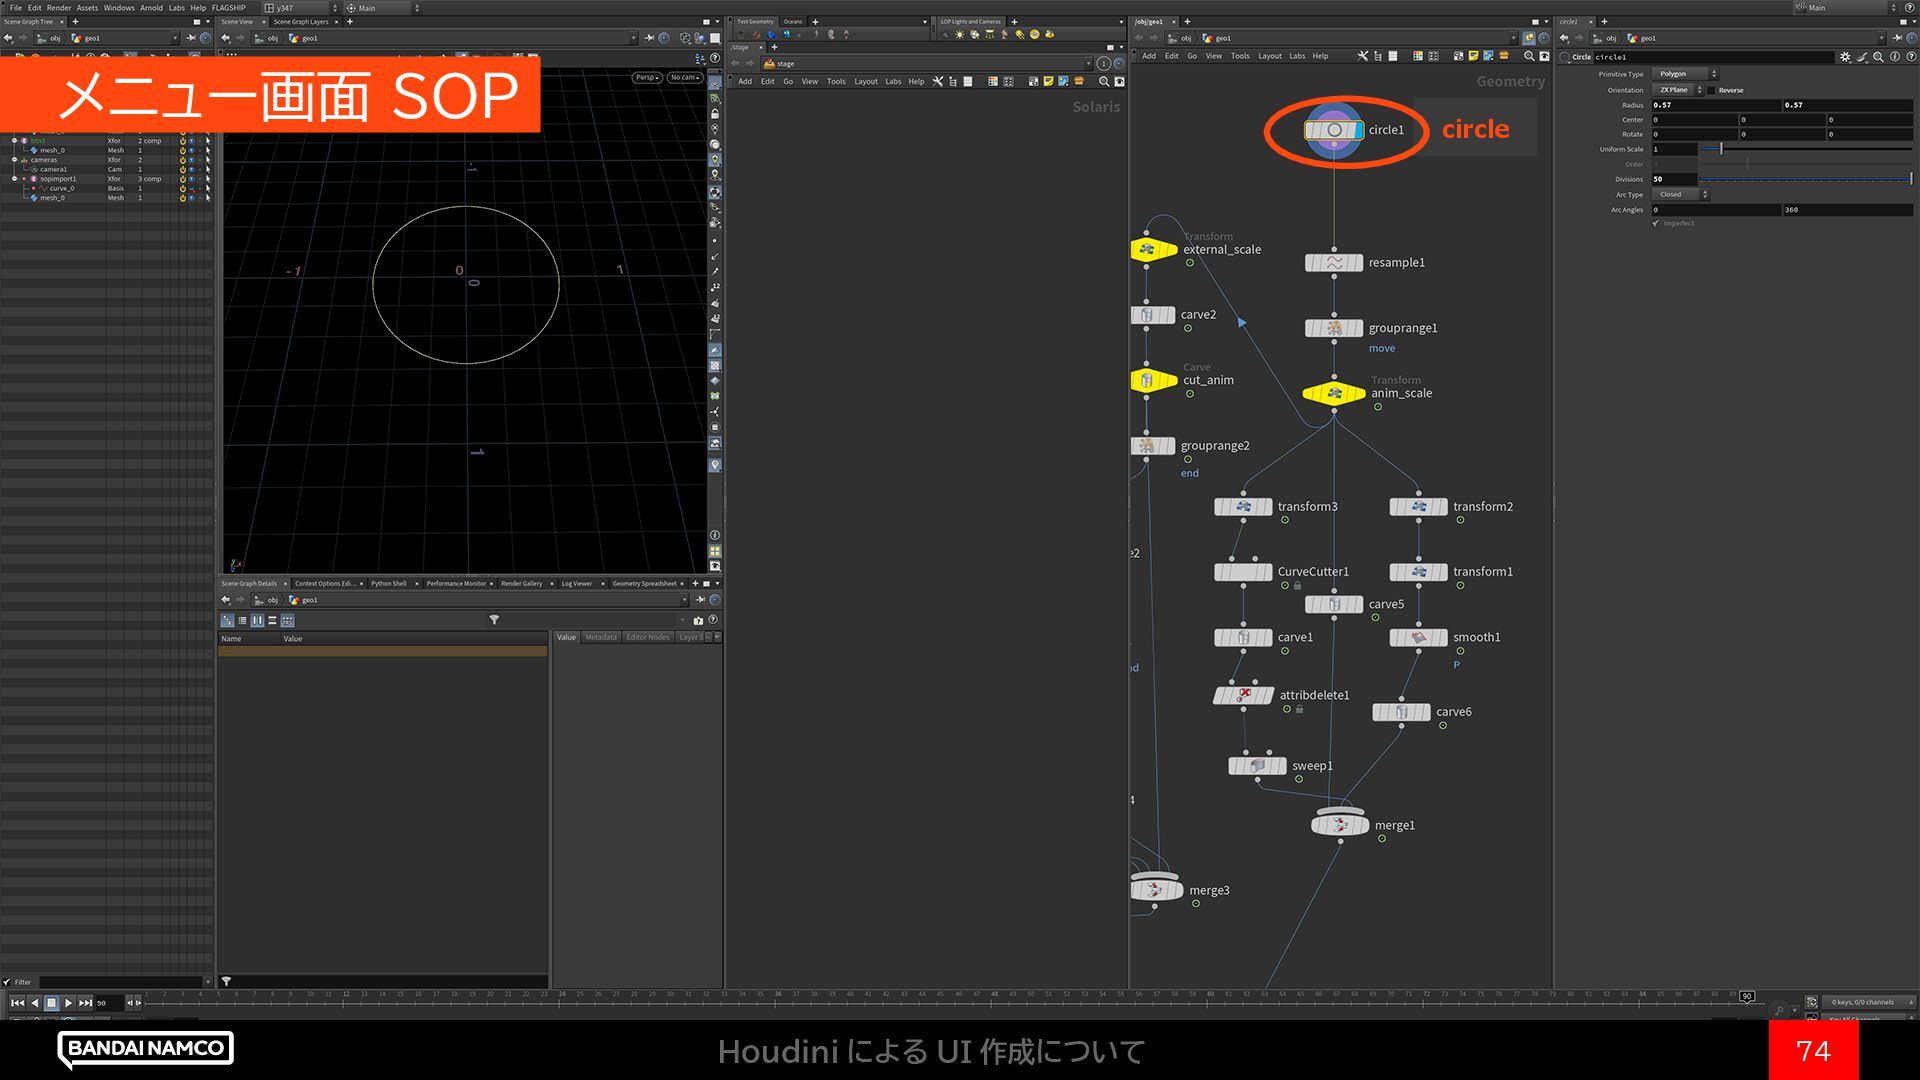This screenshot has width=1920, height=1080.
Task: Click the No cam button
Action: point(684,77)
